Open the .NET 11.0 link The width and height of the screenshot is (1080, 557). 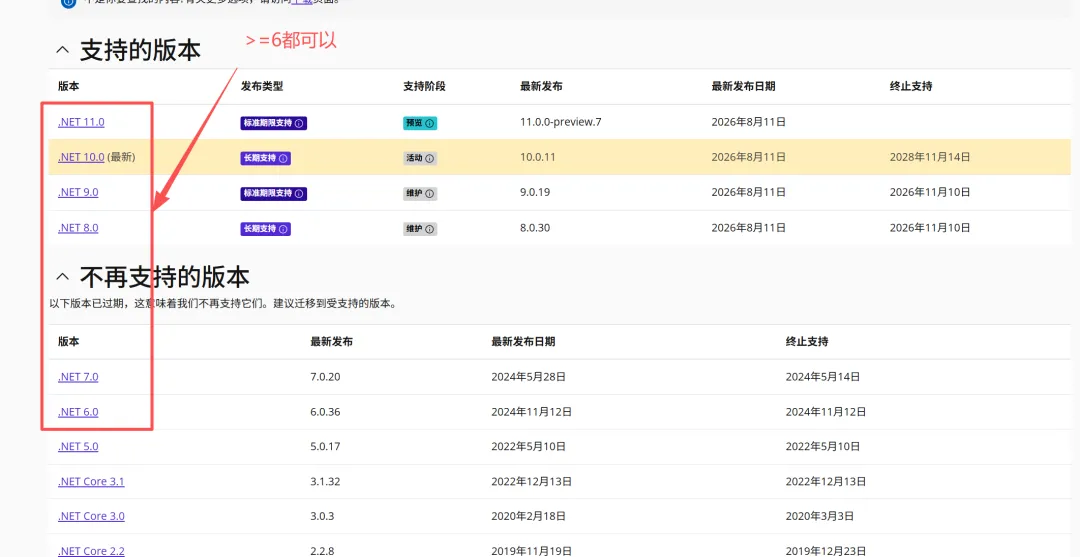click(81, 123)
